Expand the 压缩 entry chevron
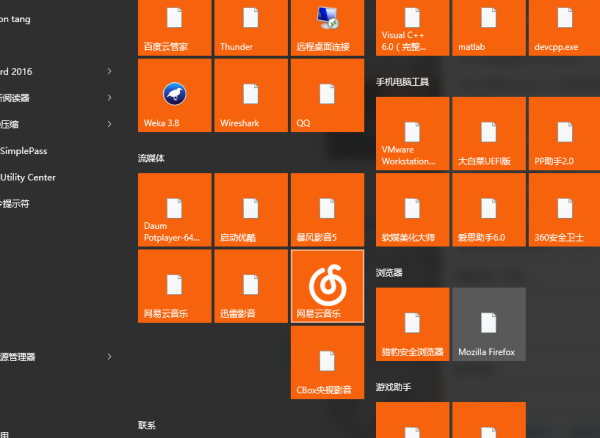 tap(109, 124)
